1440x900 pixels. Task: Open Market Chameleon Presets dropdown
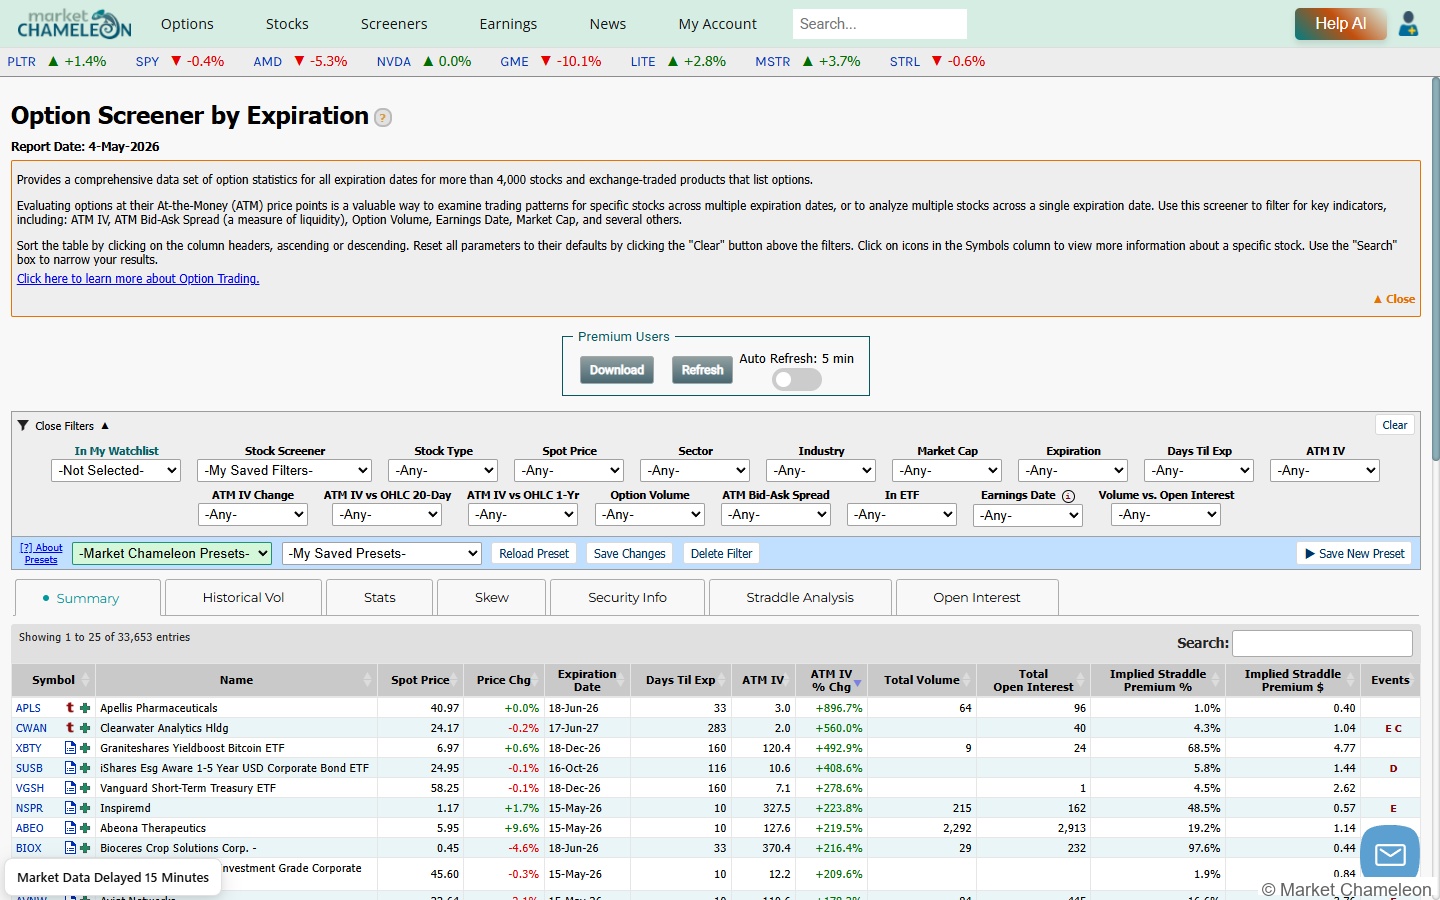click(172, 553)
